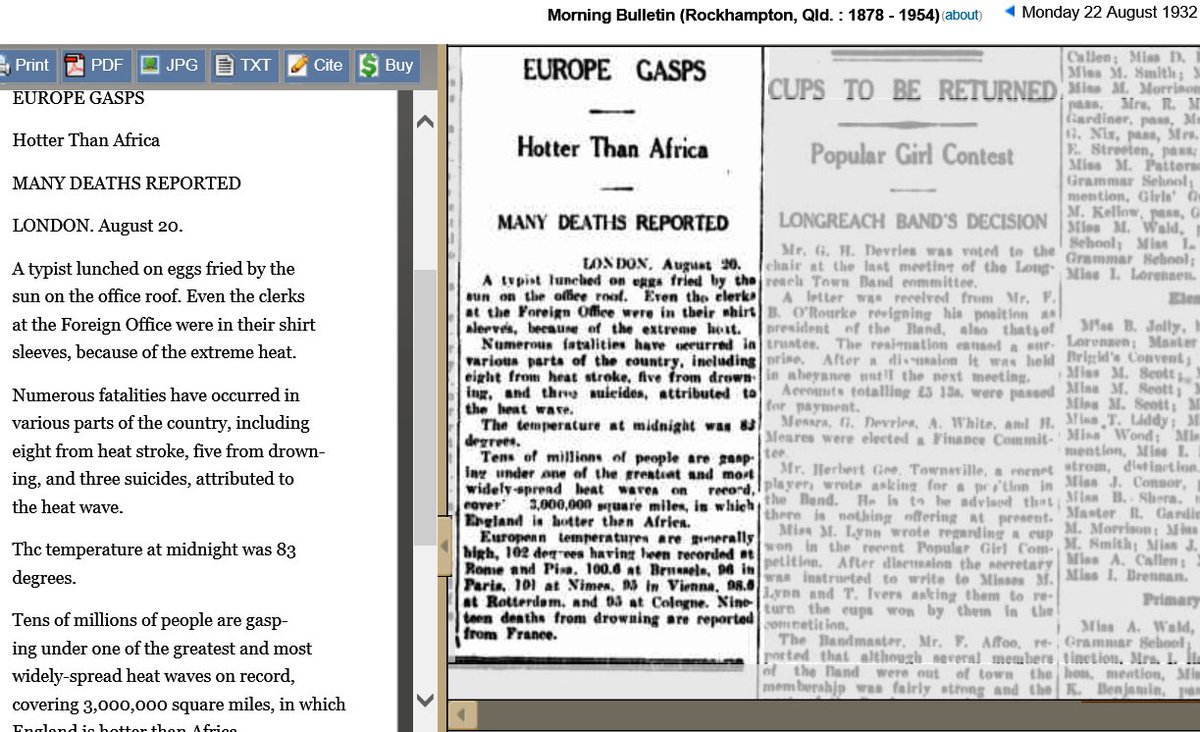1200x732 pixels.
Task: Click the 'EUROPE GASPS' transcription title
Action: coord(78,99)
